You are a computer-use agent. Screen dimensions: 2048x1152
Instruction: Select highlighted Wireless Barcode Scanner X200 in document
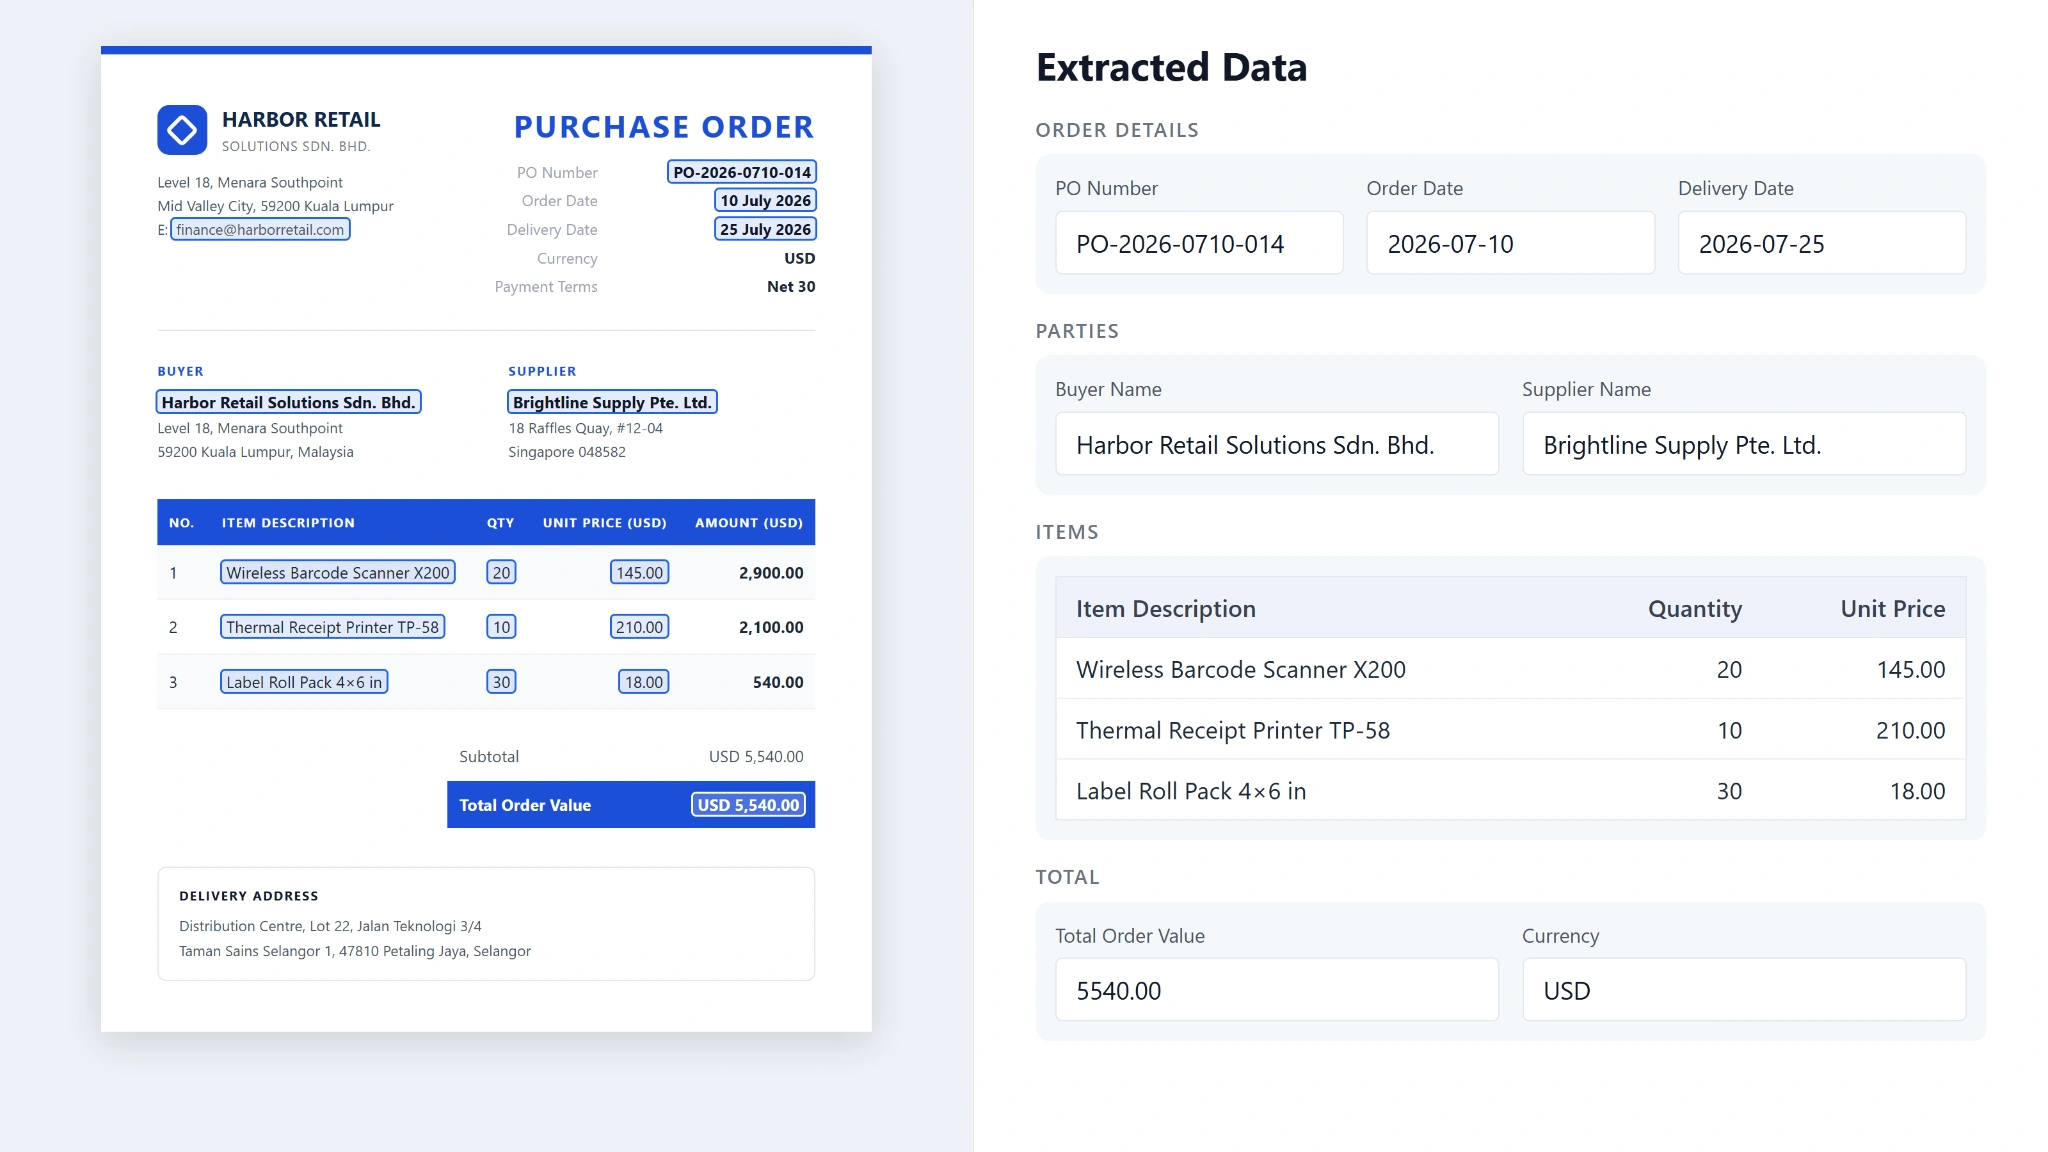tap(338, 572)
